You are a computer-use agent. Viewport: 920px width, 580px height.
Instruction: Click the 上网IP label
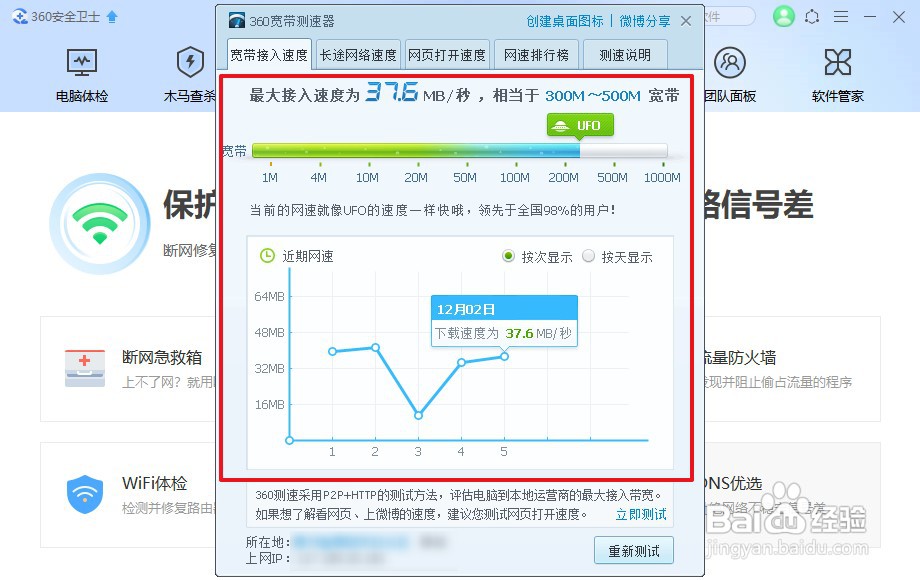268,558
